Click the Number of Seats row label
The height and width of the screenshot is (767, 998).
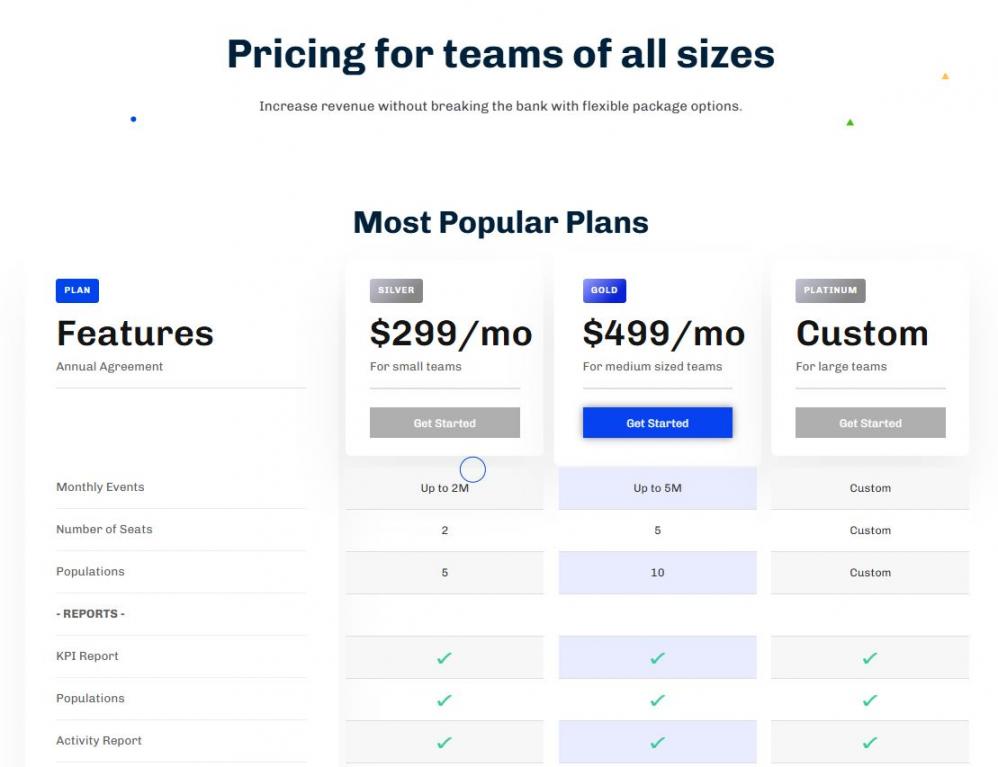coord(104,529)
